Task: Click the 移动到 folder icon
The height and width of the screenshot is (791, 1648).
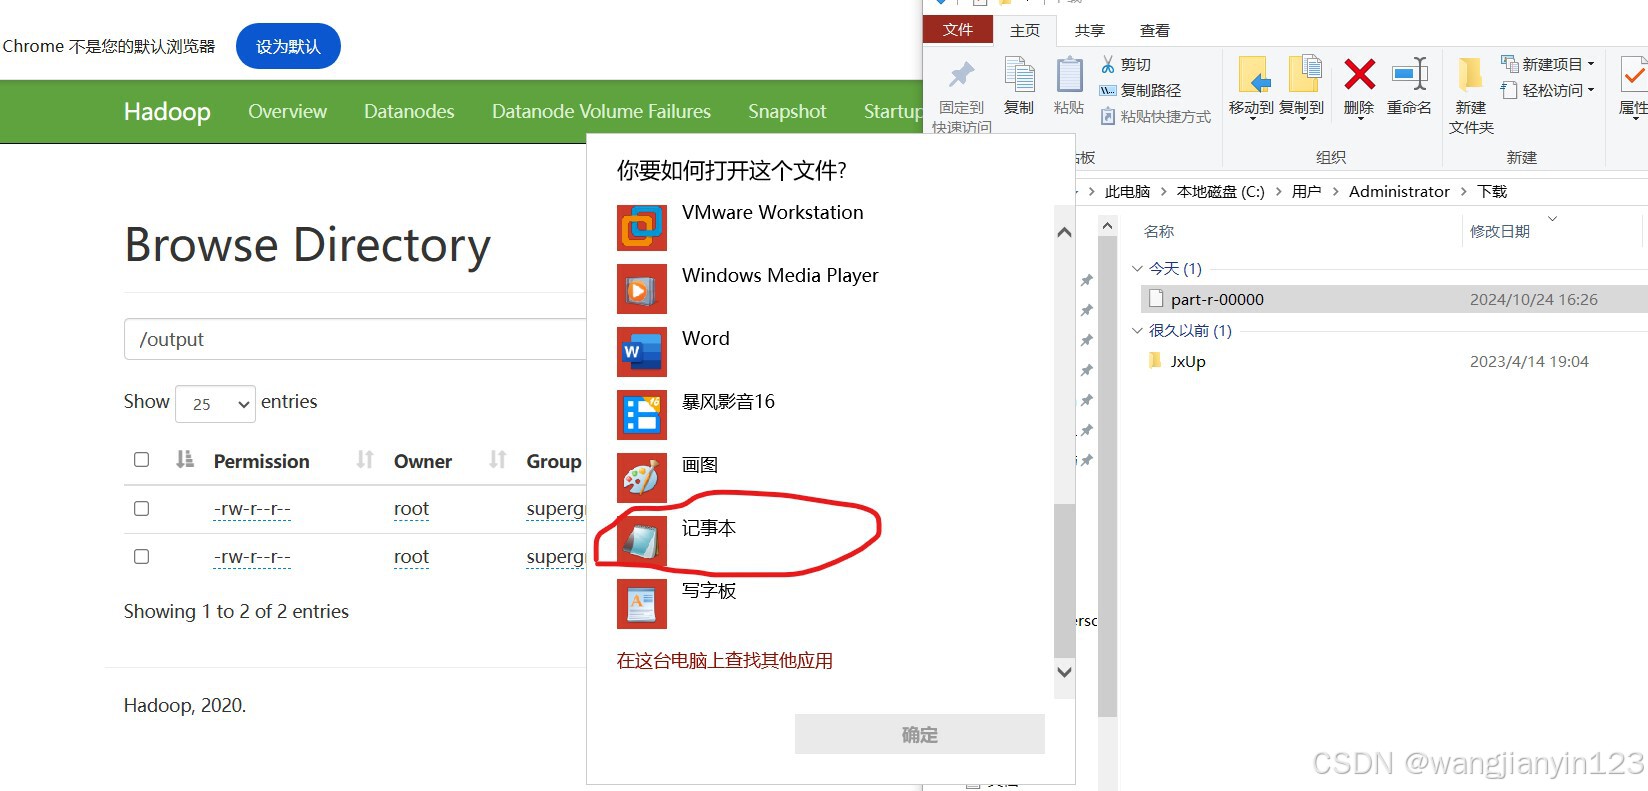Action: [x=1254, y=75]
